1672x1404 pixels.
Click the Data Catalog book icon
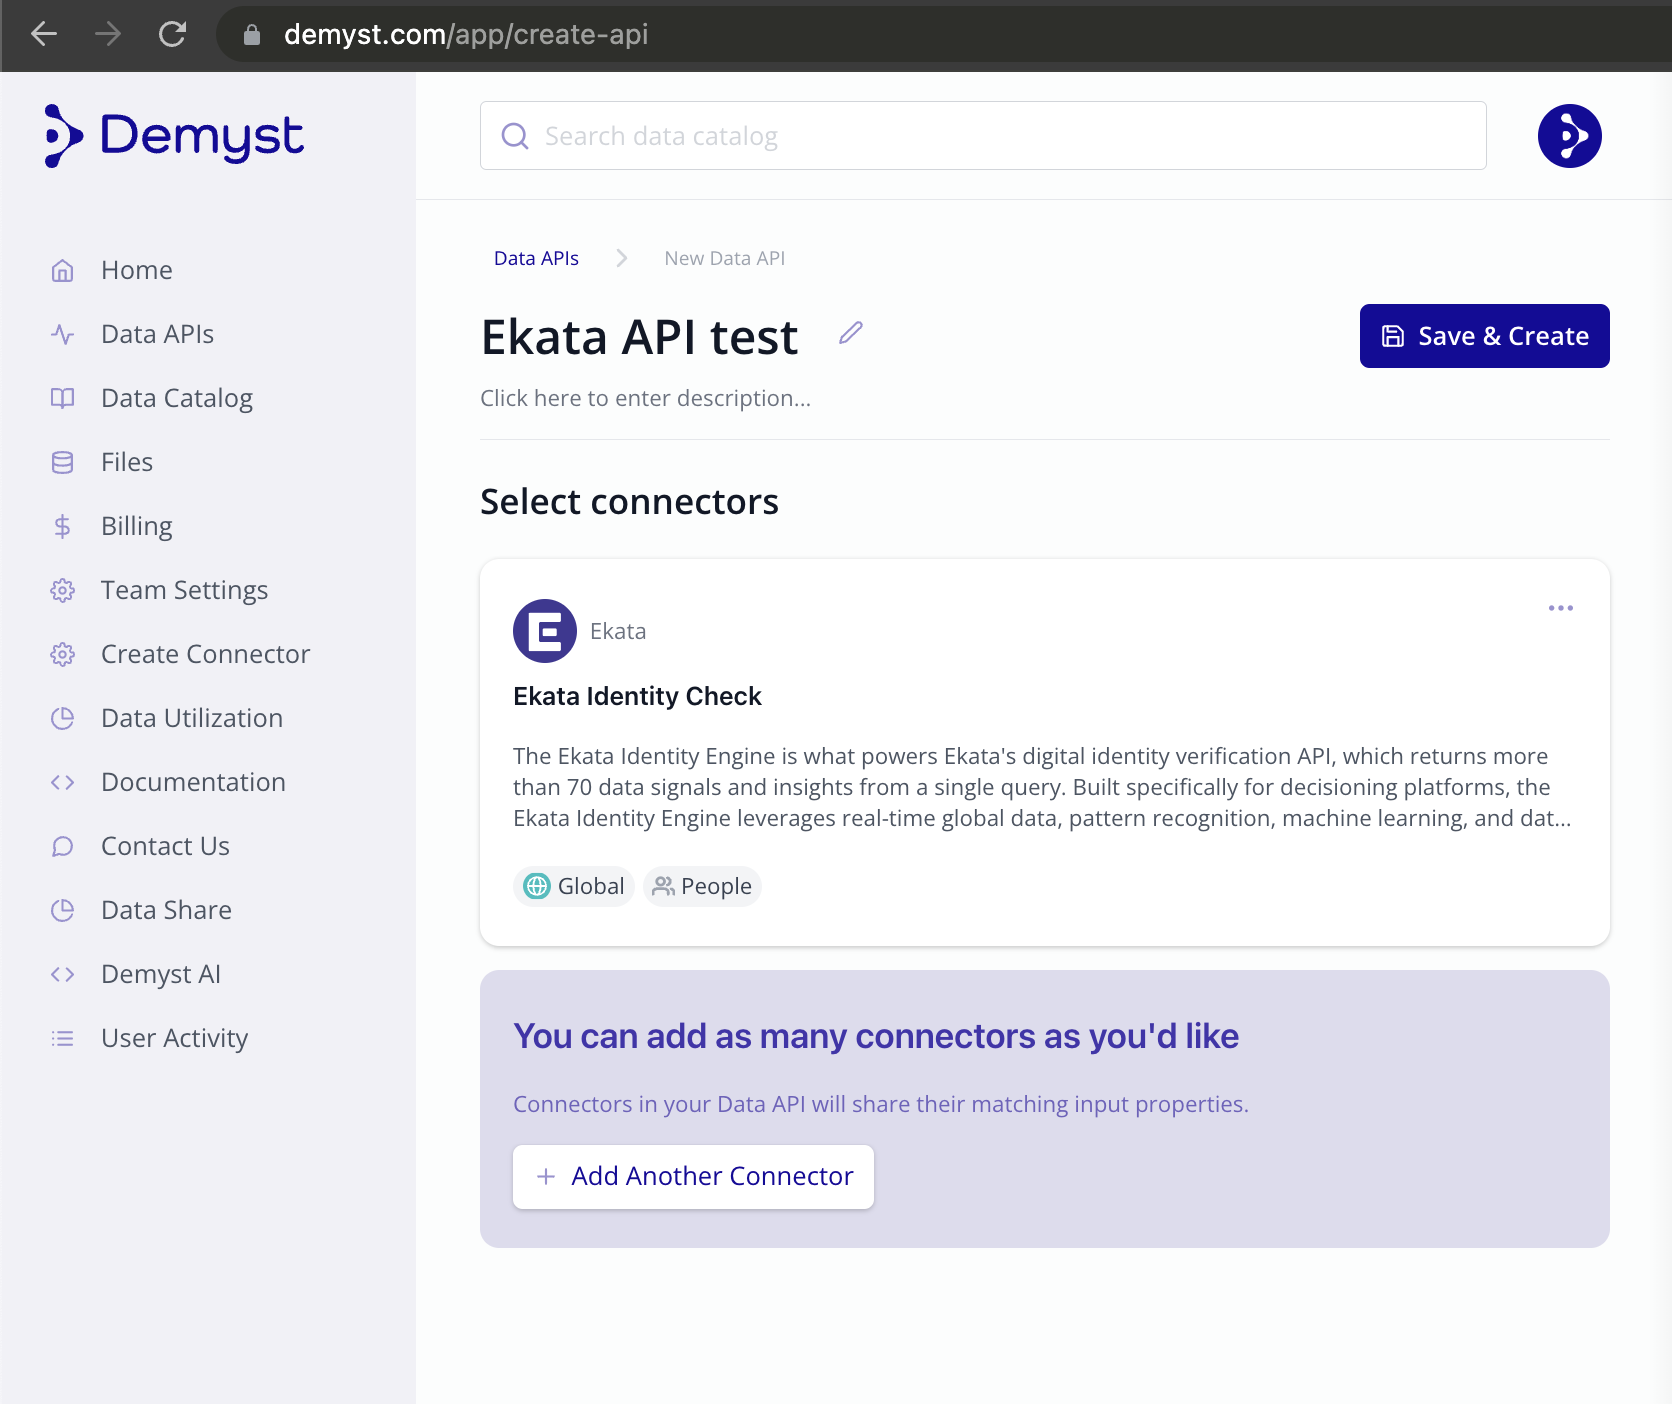[63, 398]
